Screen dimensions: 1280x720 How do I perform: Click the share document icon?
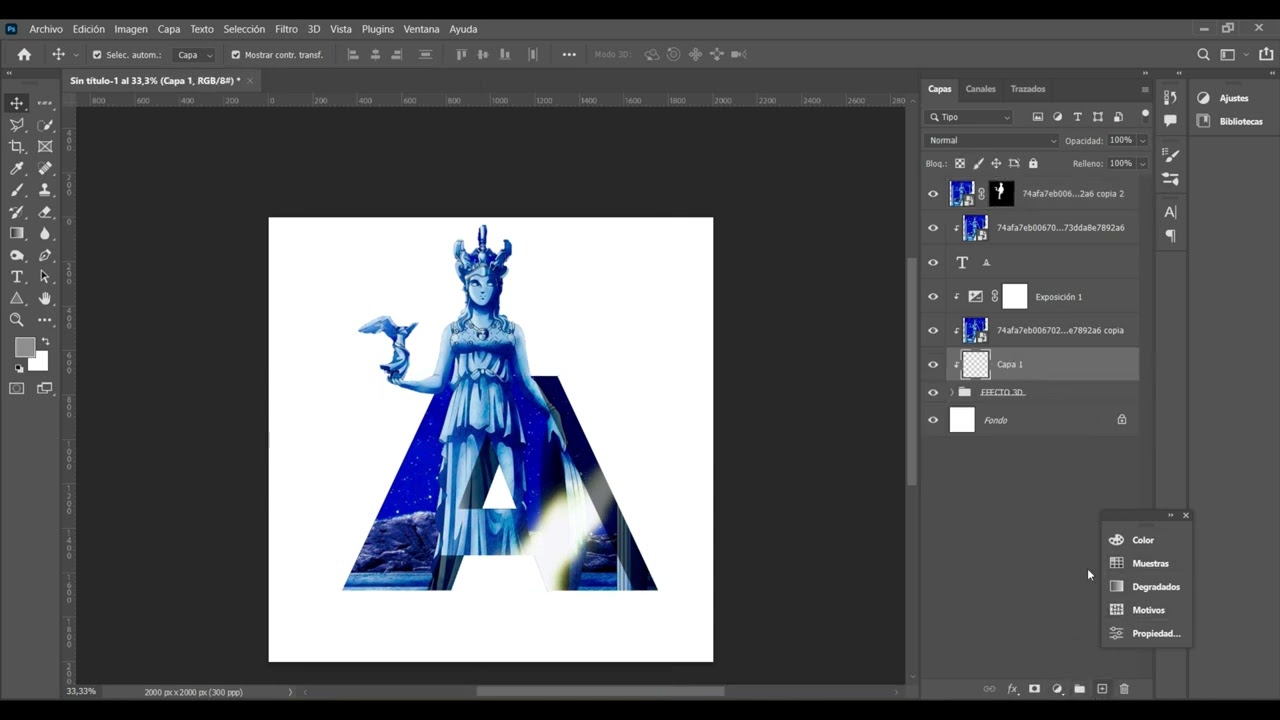click(x=1266, y=54)
